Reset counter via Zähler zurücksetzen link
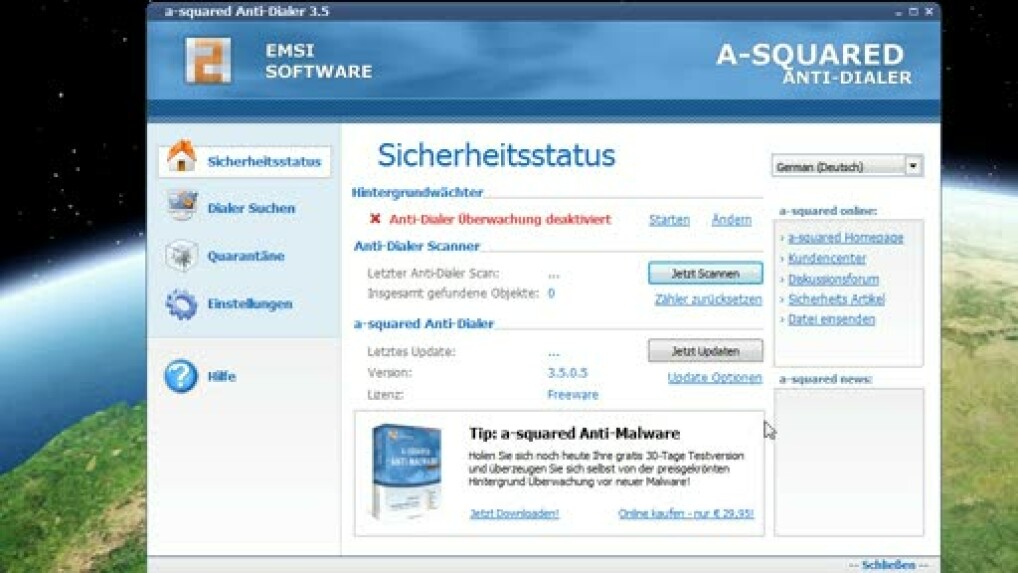Image resolution: width=1018 pixels, height=573 pixels. tap(708, 299)
